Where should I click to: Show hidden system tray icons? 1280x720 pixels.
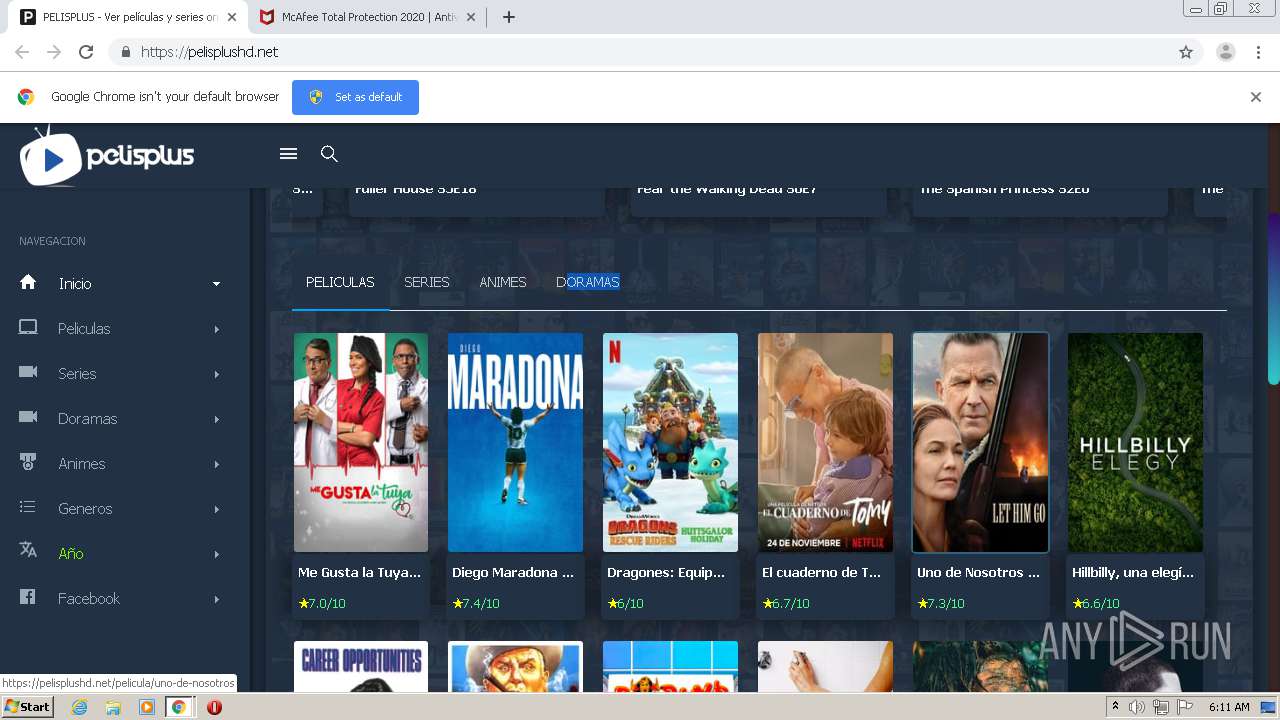(x=1115, y=707)
